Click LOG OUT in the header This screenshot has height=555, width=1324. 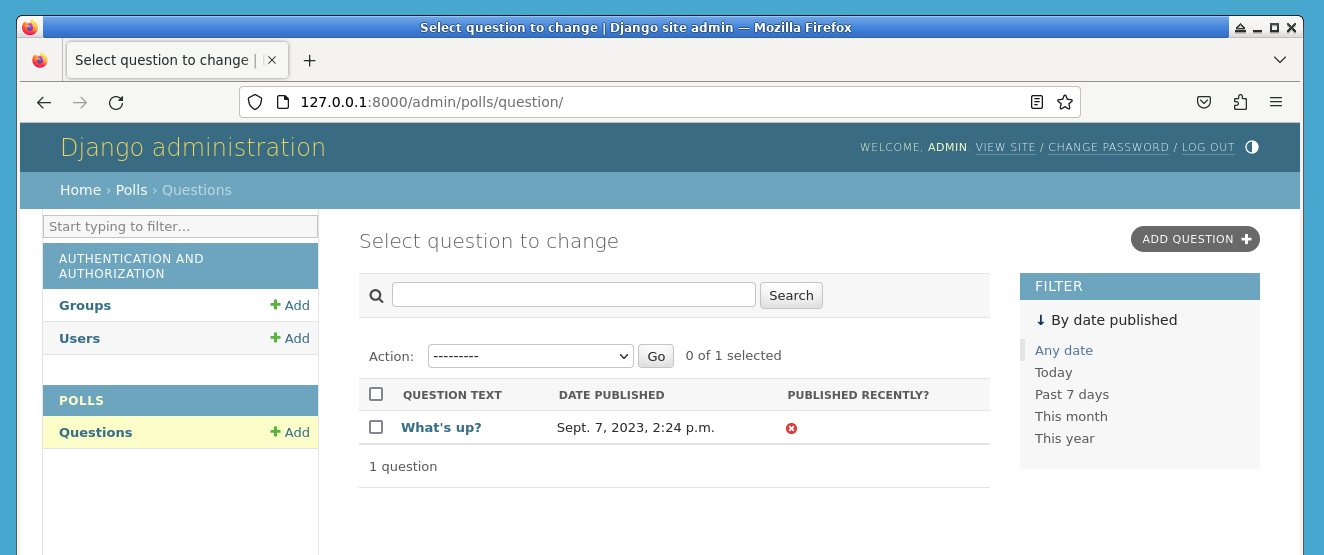[x=1208, y=147]
